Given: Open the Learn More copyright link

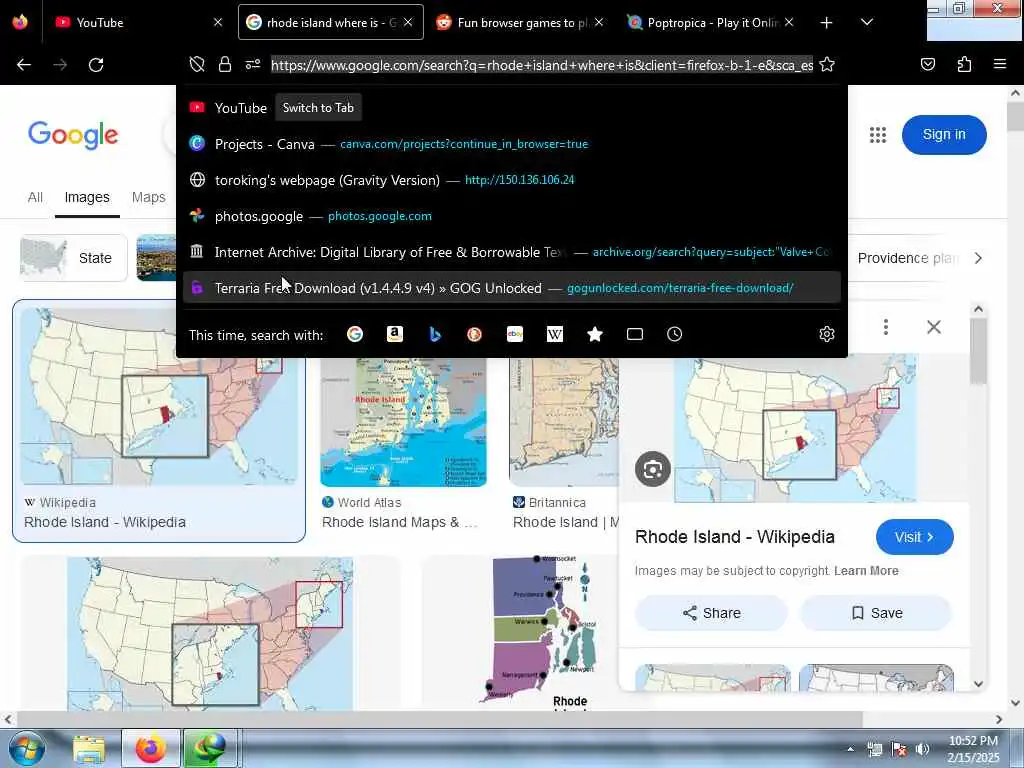Looking at the screenshot, I should pyautogui.click(x=866, y=571).
